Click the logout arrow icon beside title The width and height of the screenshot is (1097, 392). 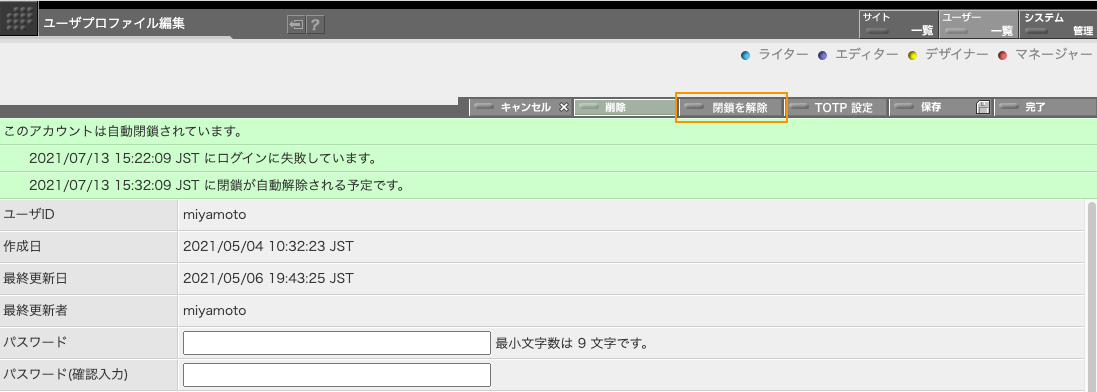pos(296,25)
